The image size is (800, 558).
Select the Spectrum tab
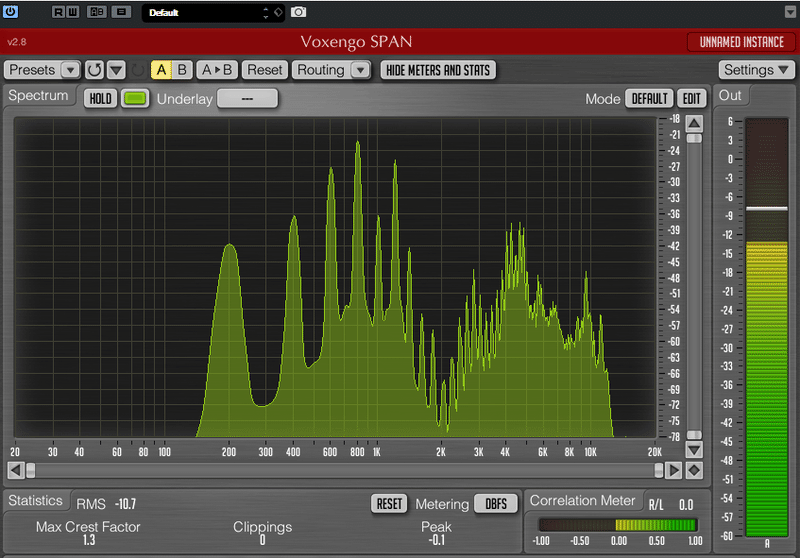pyautogui.click(x=38, y=95)
